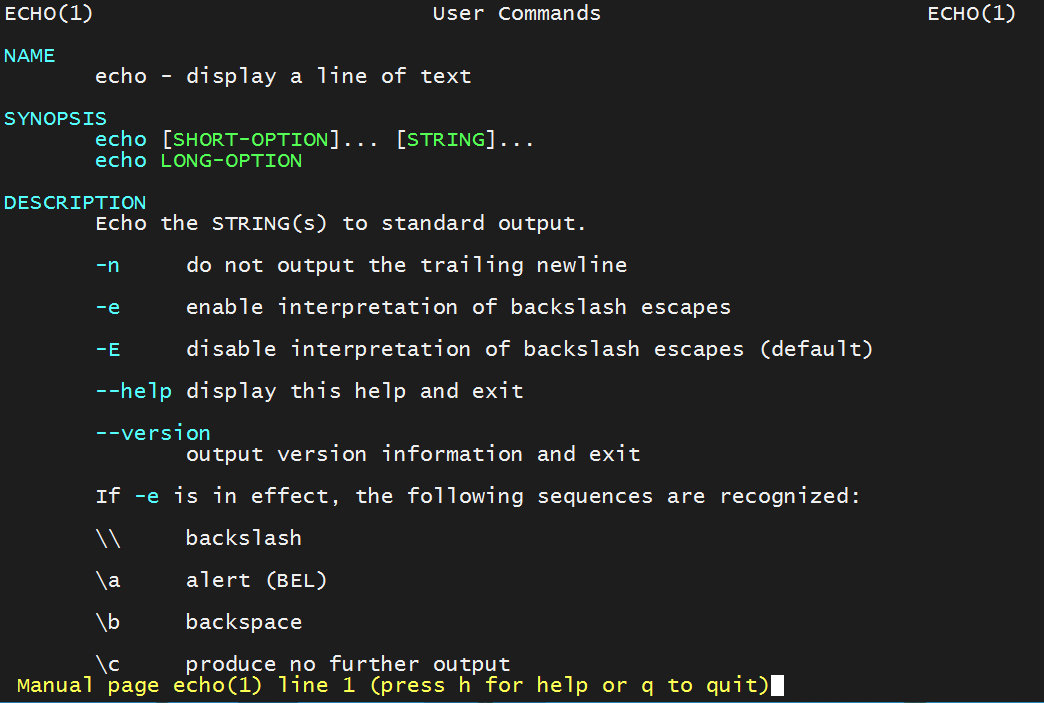
Task: Click the --version option text
Action: (x=153, y=433)
